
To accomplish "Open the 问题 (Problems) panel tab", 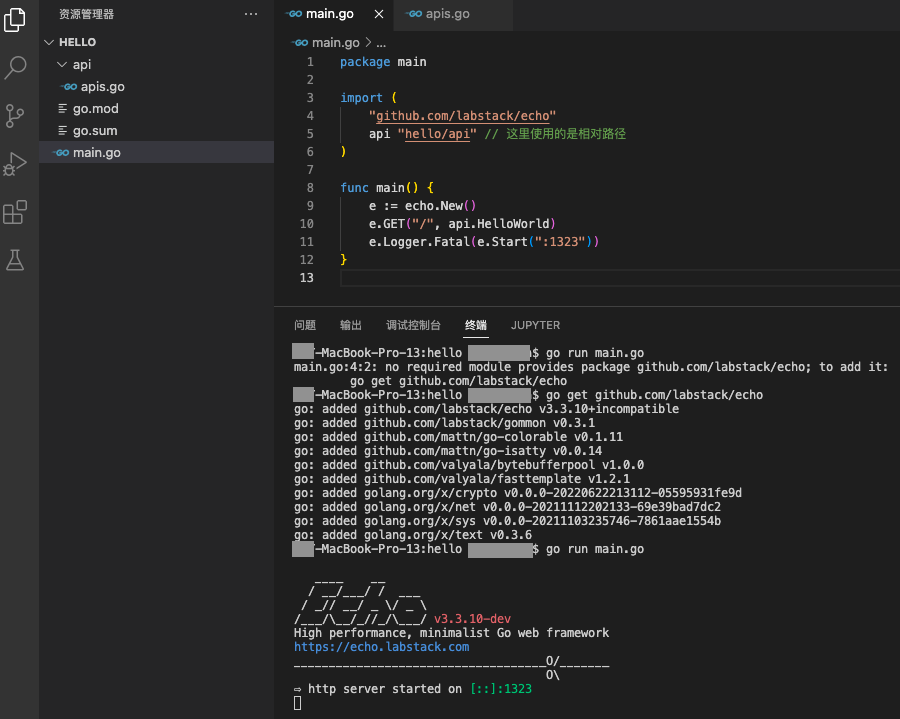I will pyautogui.click(x=305, y=325).
